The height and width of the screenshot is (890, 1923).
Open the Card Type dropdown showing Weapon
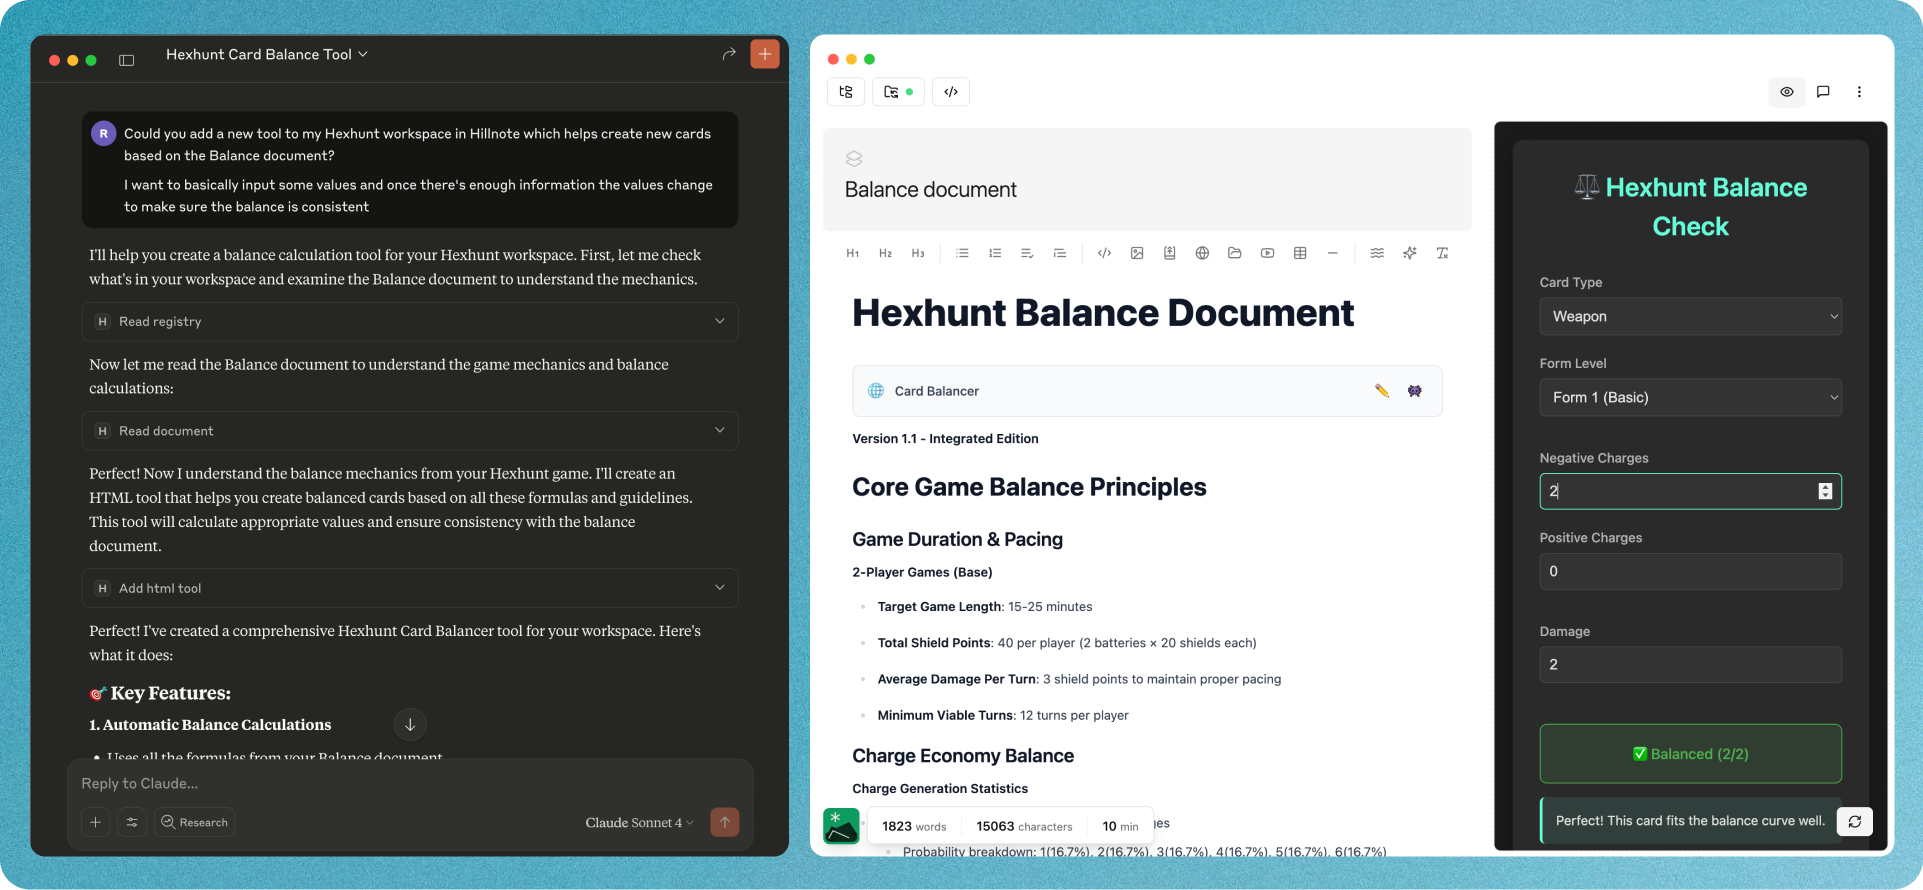pyautogui.click(x=1690, y=316)
